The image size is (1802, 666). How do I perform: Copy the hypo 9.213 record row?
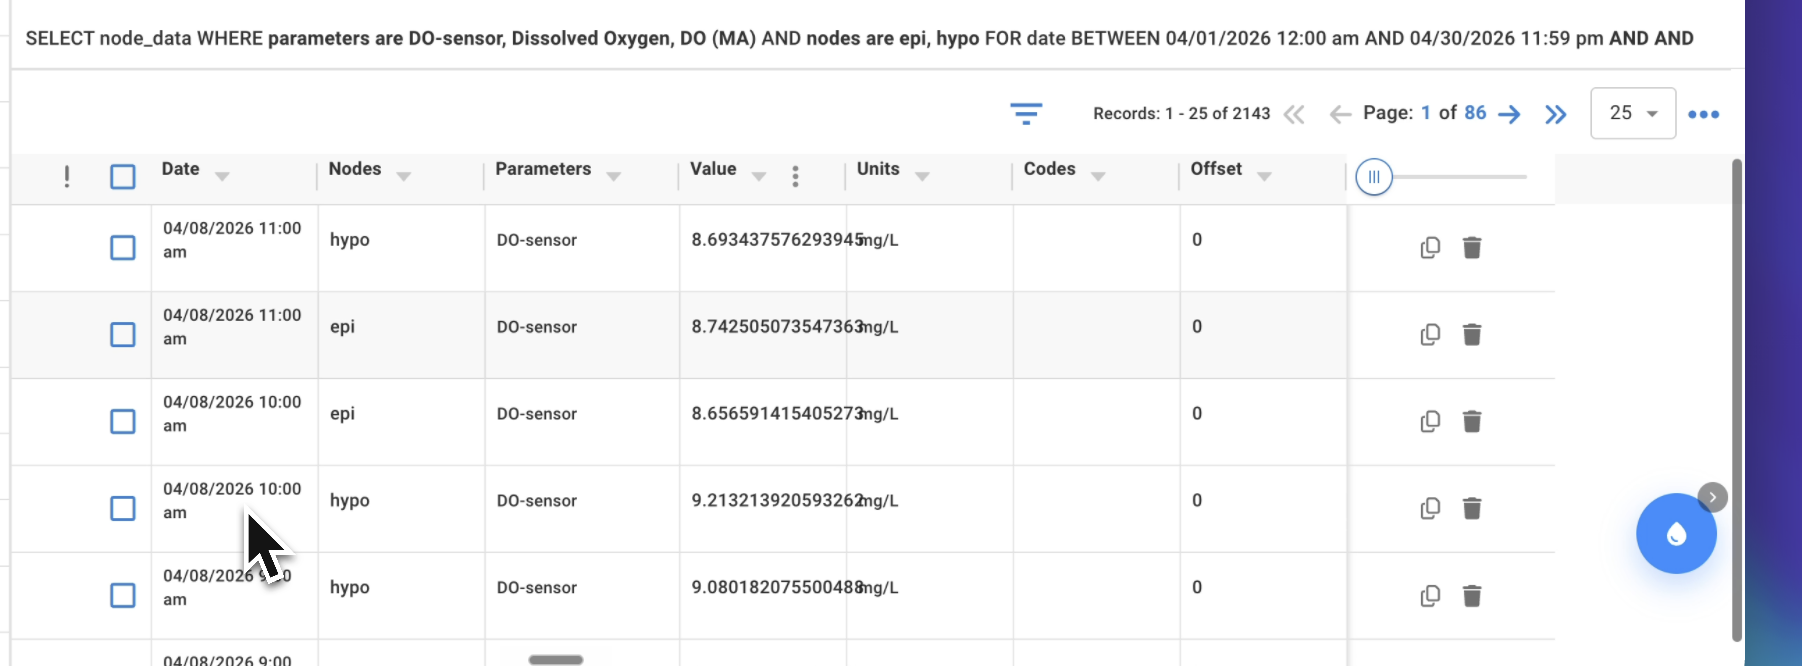click(x=1430, y=508)
